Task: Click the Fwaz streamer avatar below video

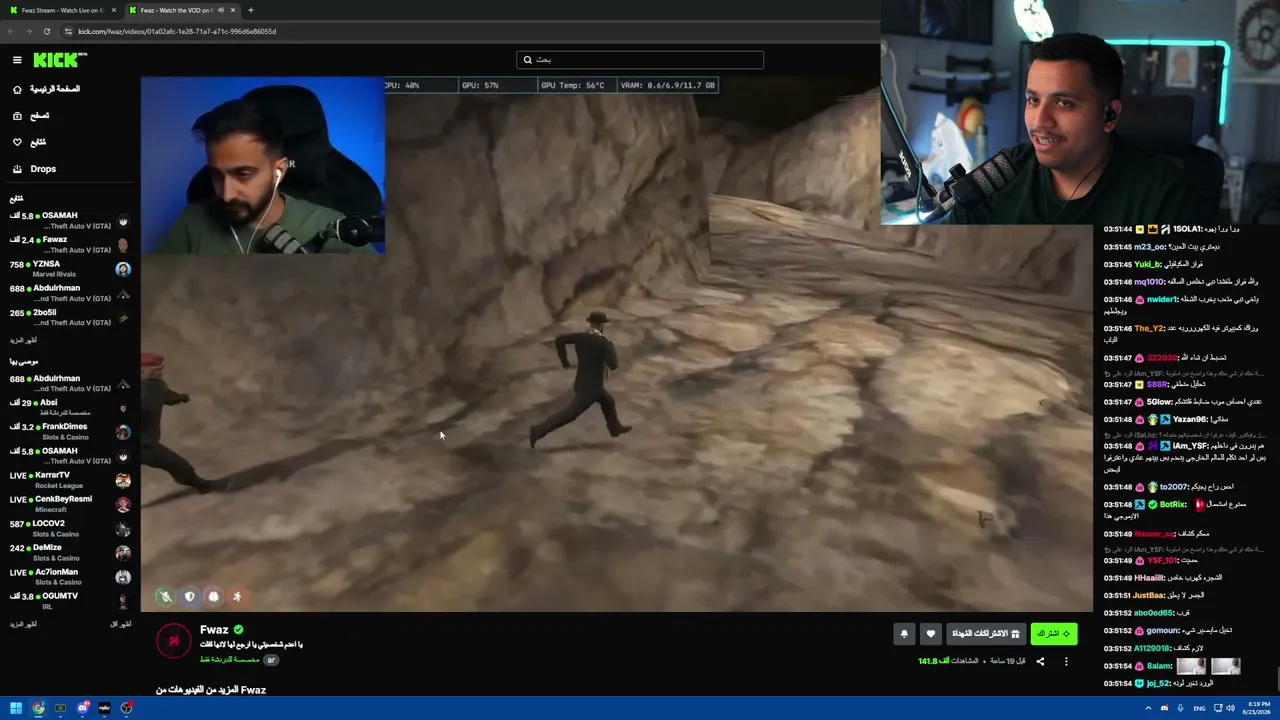Action: tap(174, 640)
